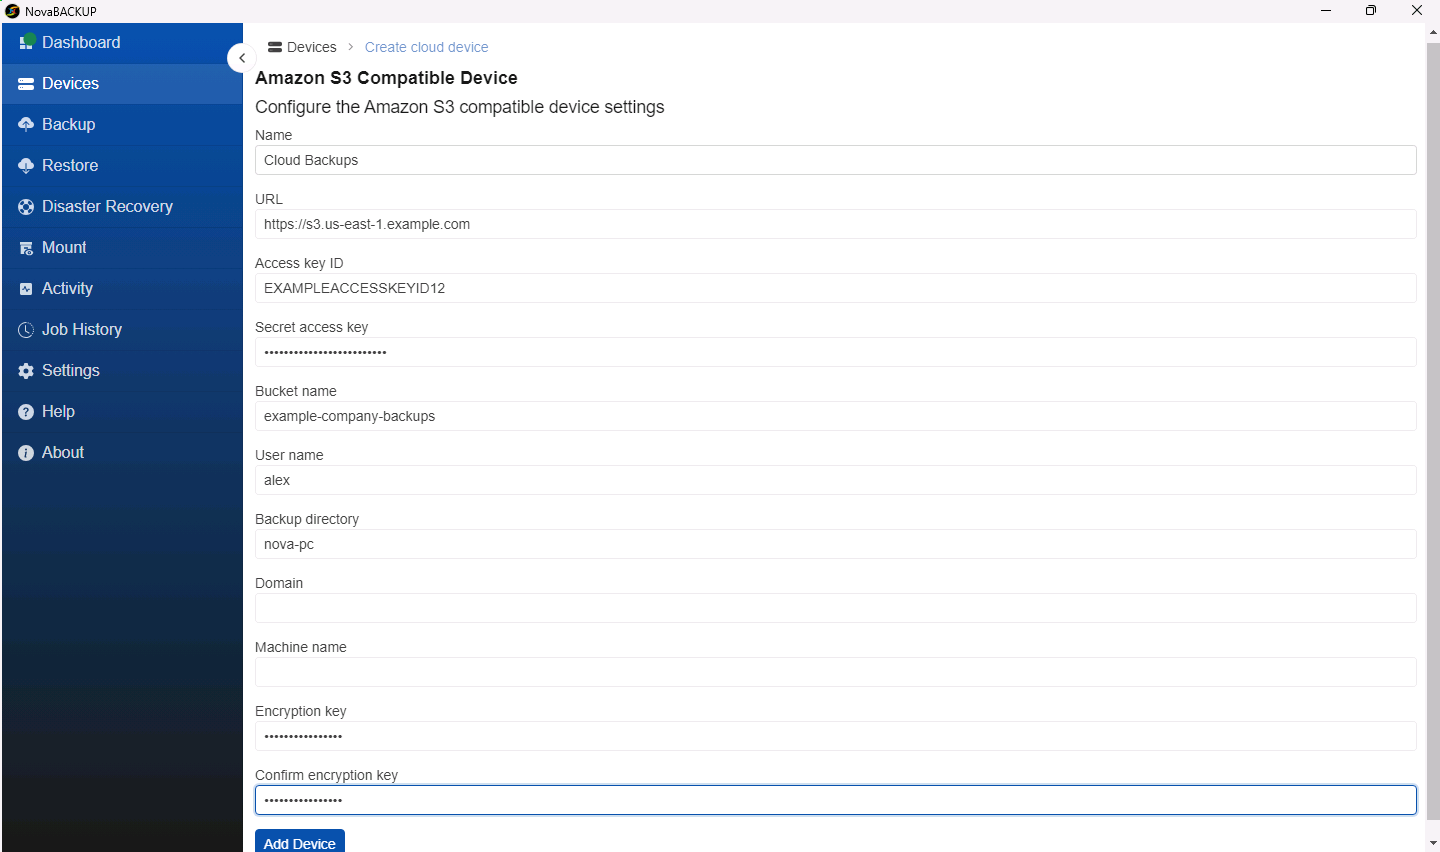This screenshot has height=852, width=1440.
Task: Click the Activity chart icon
Action: click(x=26, y=288)
